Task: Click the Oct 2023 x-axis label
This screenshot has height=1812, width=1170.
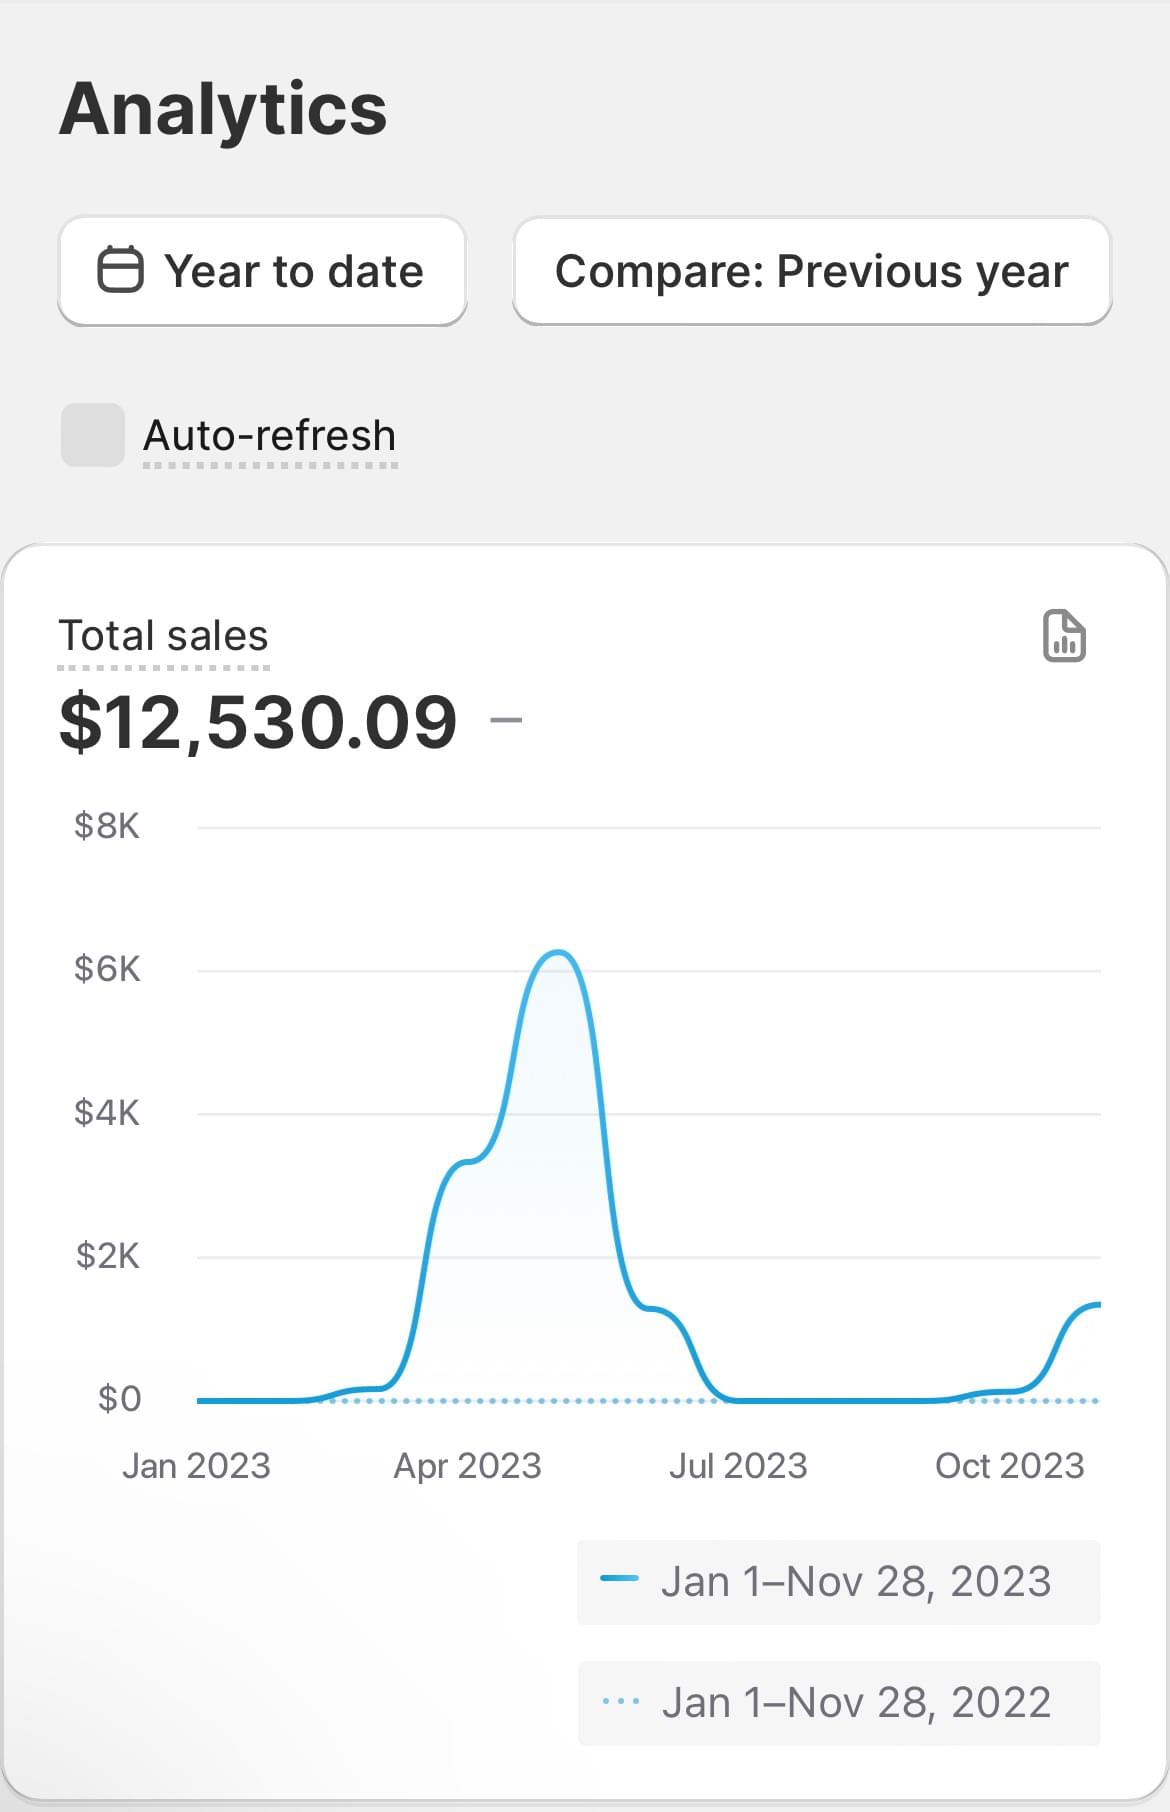Action: click(x=1009, y=1466)
